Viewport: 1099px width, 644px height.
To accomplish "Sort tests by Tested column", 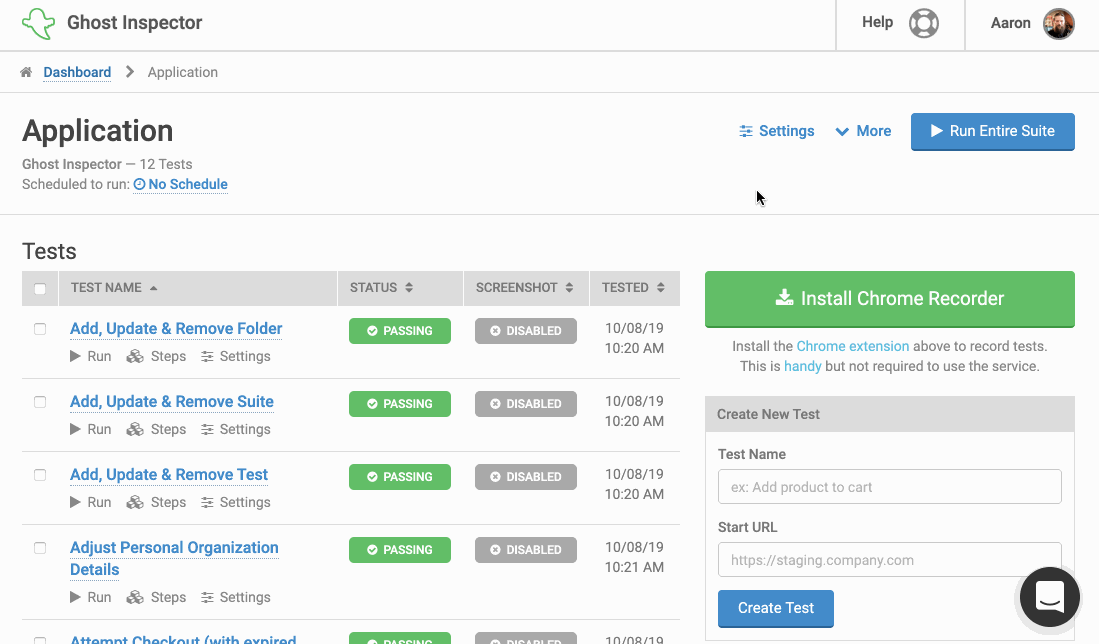I will click(633, 287).
